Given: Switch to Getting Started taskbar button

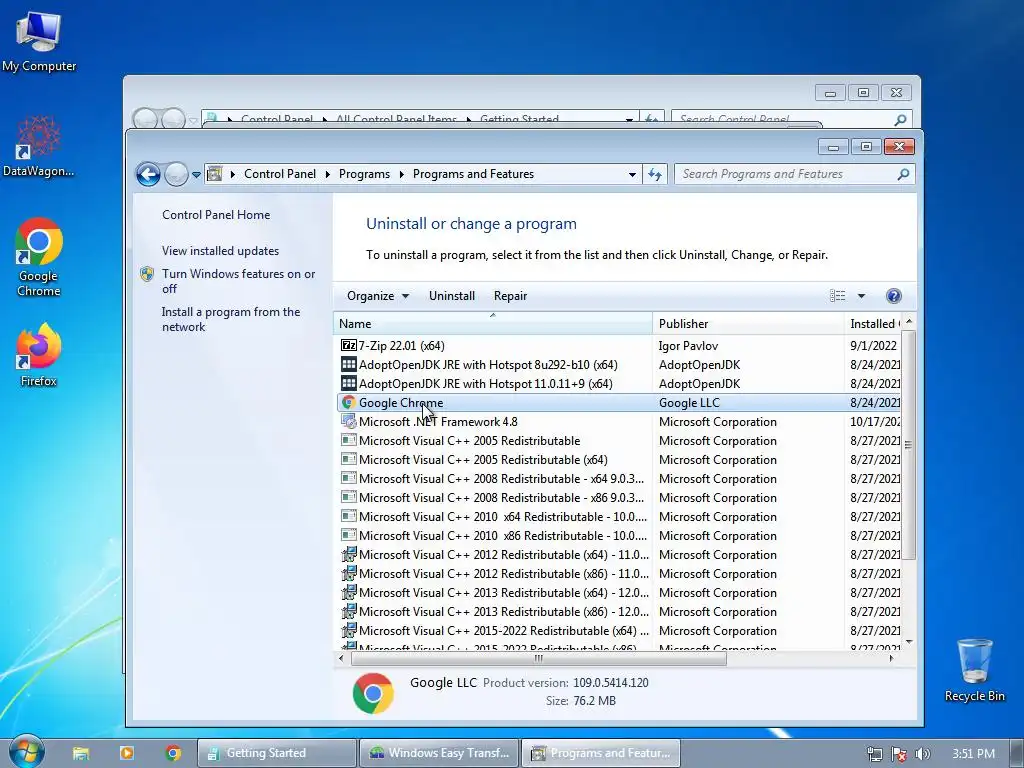Looking at the screenshot, I should click(277, 753).
